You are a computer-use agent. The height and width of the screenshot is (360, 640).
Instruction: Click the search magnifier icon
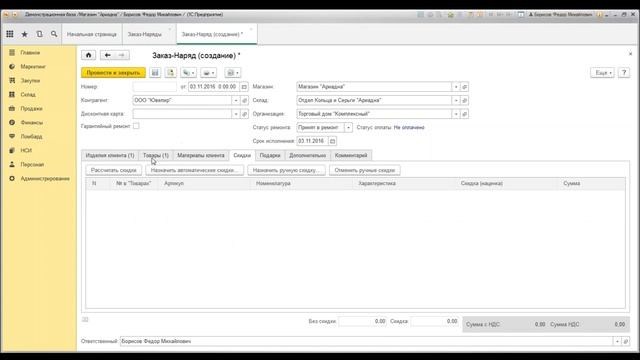54,34
